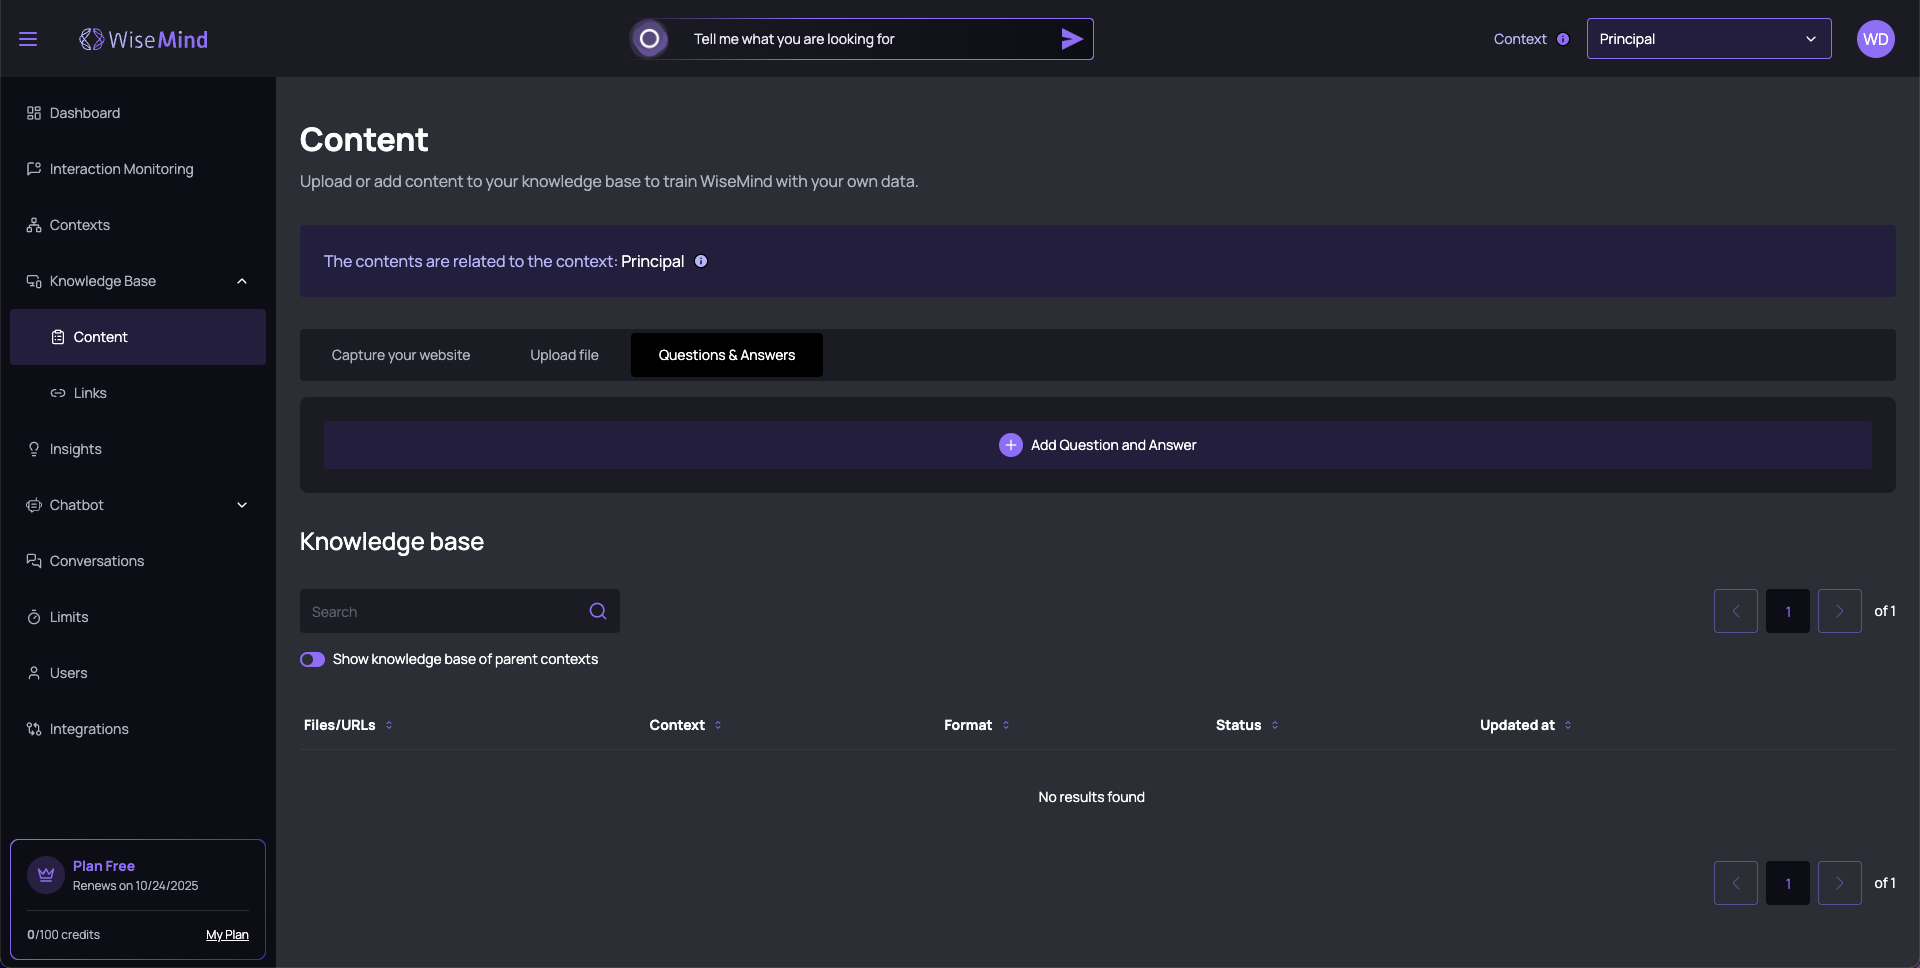Open the My Plan link
1920x968 pixels.
click(x=227, y=935)
